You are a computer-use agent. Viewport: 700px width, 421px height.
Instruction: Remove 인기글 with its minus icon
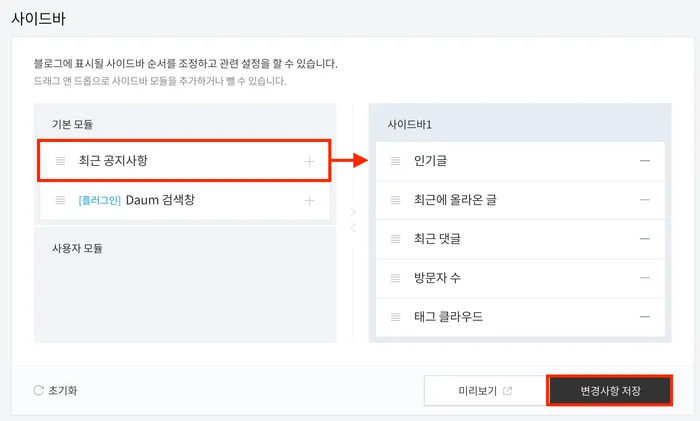point(645,161)
